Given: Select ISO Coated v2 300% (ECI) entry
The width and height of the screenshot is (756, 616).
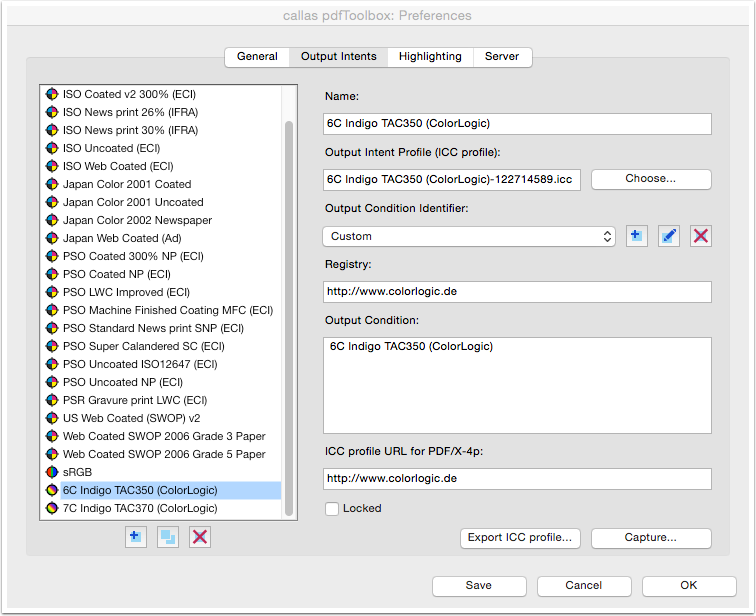Looking at the screenshot, I should 163,94.
